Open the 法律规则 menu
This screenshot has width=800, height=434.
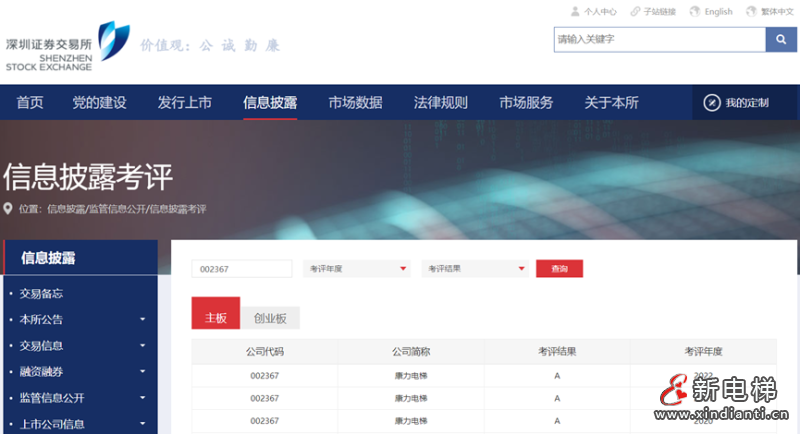(x=440, y=103)
